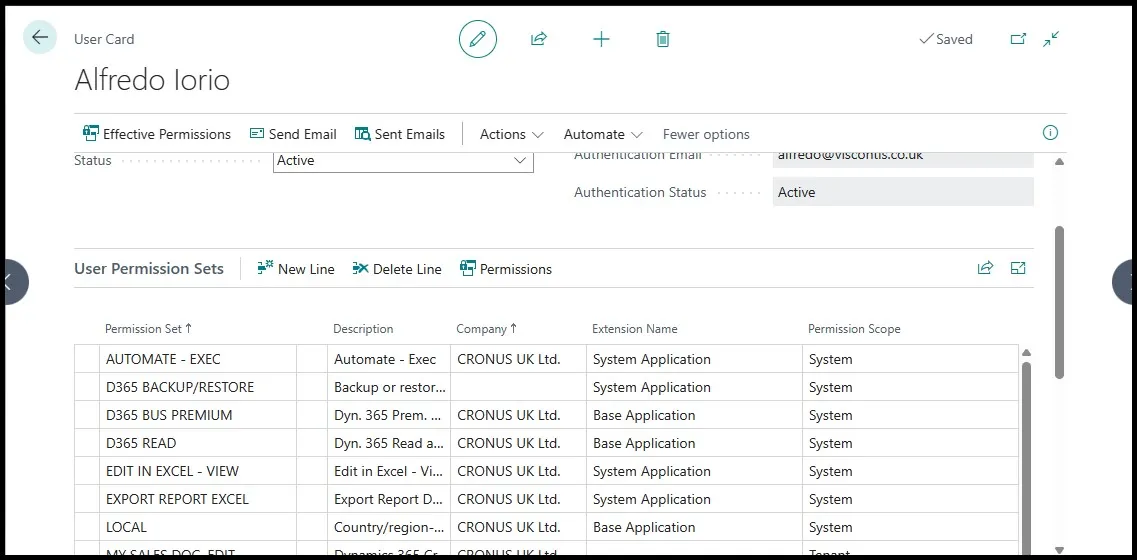The image size is (1137, 560).
Task: Click Authentication Status field
Action: click(x=903, y=192)
